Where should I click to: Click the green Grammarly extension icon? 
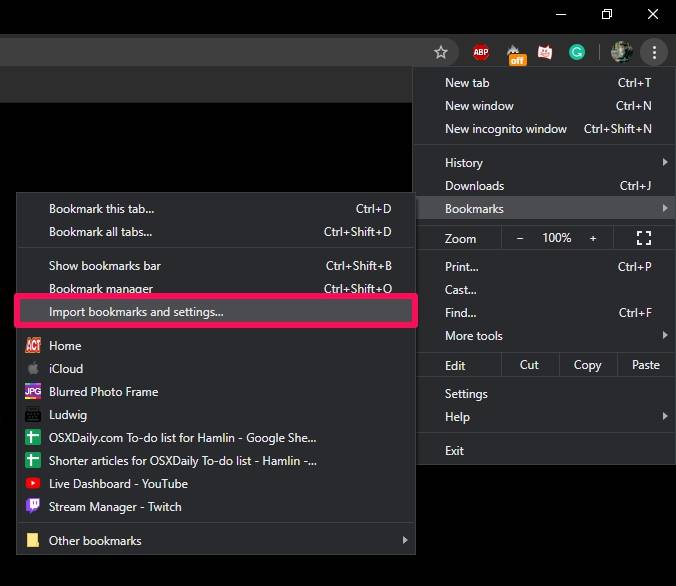[577, 52]
